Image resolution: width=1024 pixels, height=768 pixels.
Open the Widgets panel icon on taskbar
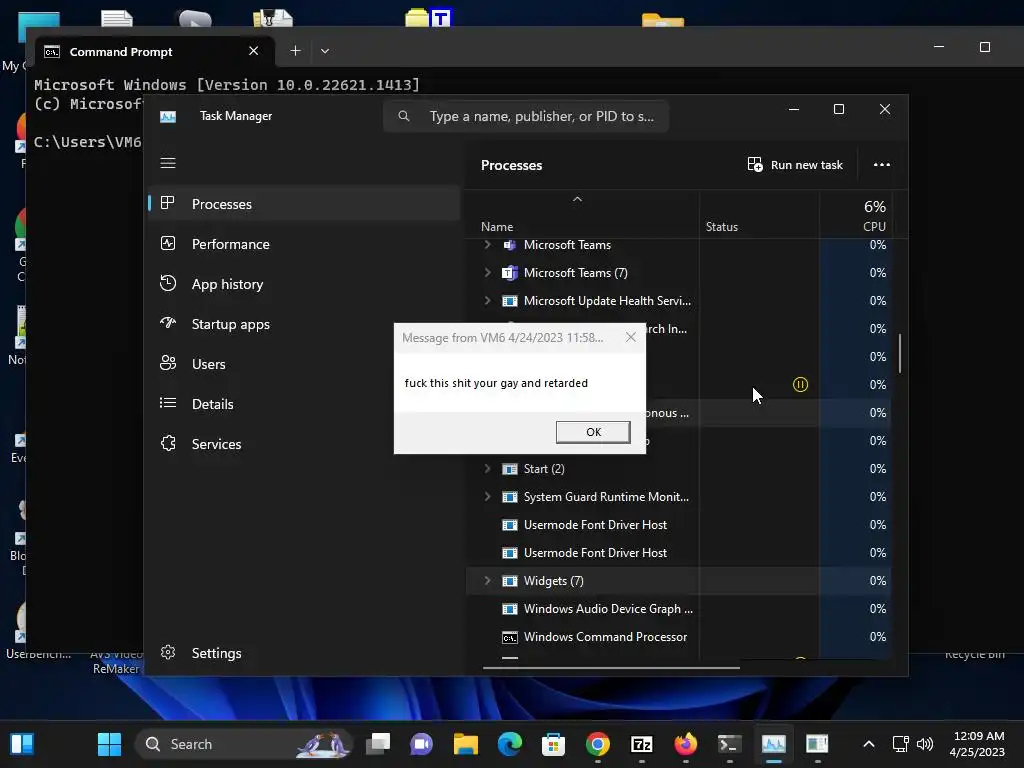[x=22, y=744]
